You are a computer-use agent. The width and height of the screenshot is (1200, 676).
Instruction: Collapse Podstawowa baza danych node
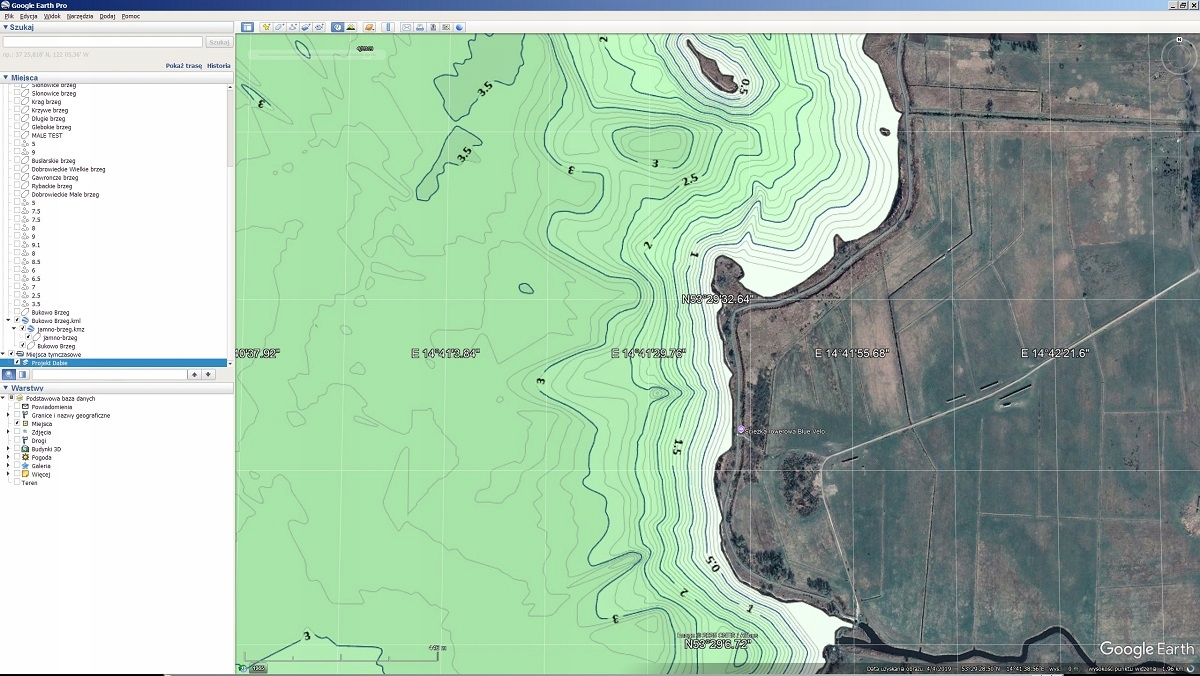(3, 398)
